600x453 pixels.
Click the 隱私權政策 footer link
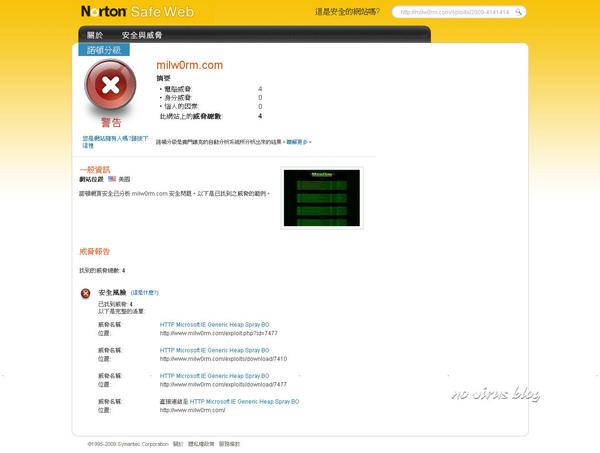pos(201,444)
